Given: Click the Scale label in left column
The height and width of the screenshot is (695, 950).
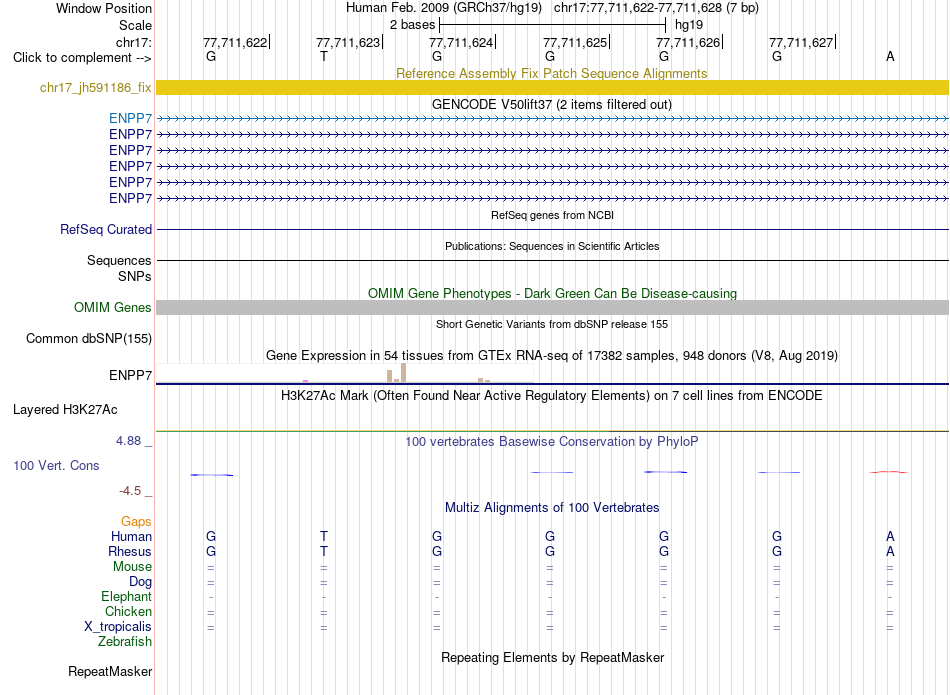Looking at the screenshot, I should (135, 25).
